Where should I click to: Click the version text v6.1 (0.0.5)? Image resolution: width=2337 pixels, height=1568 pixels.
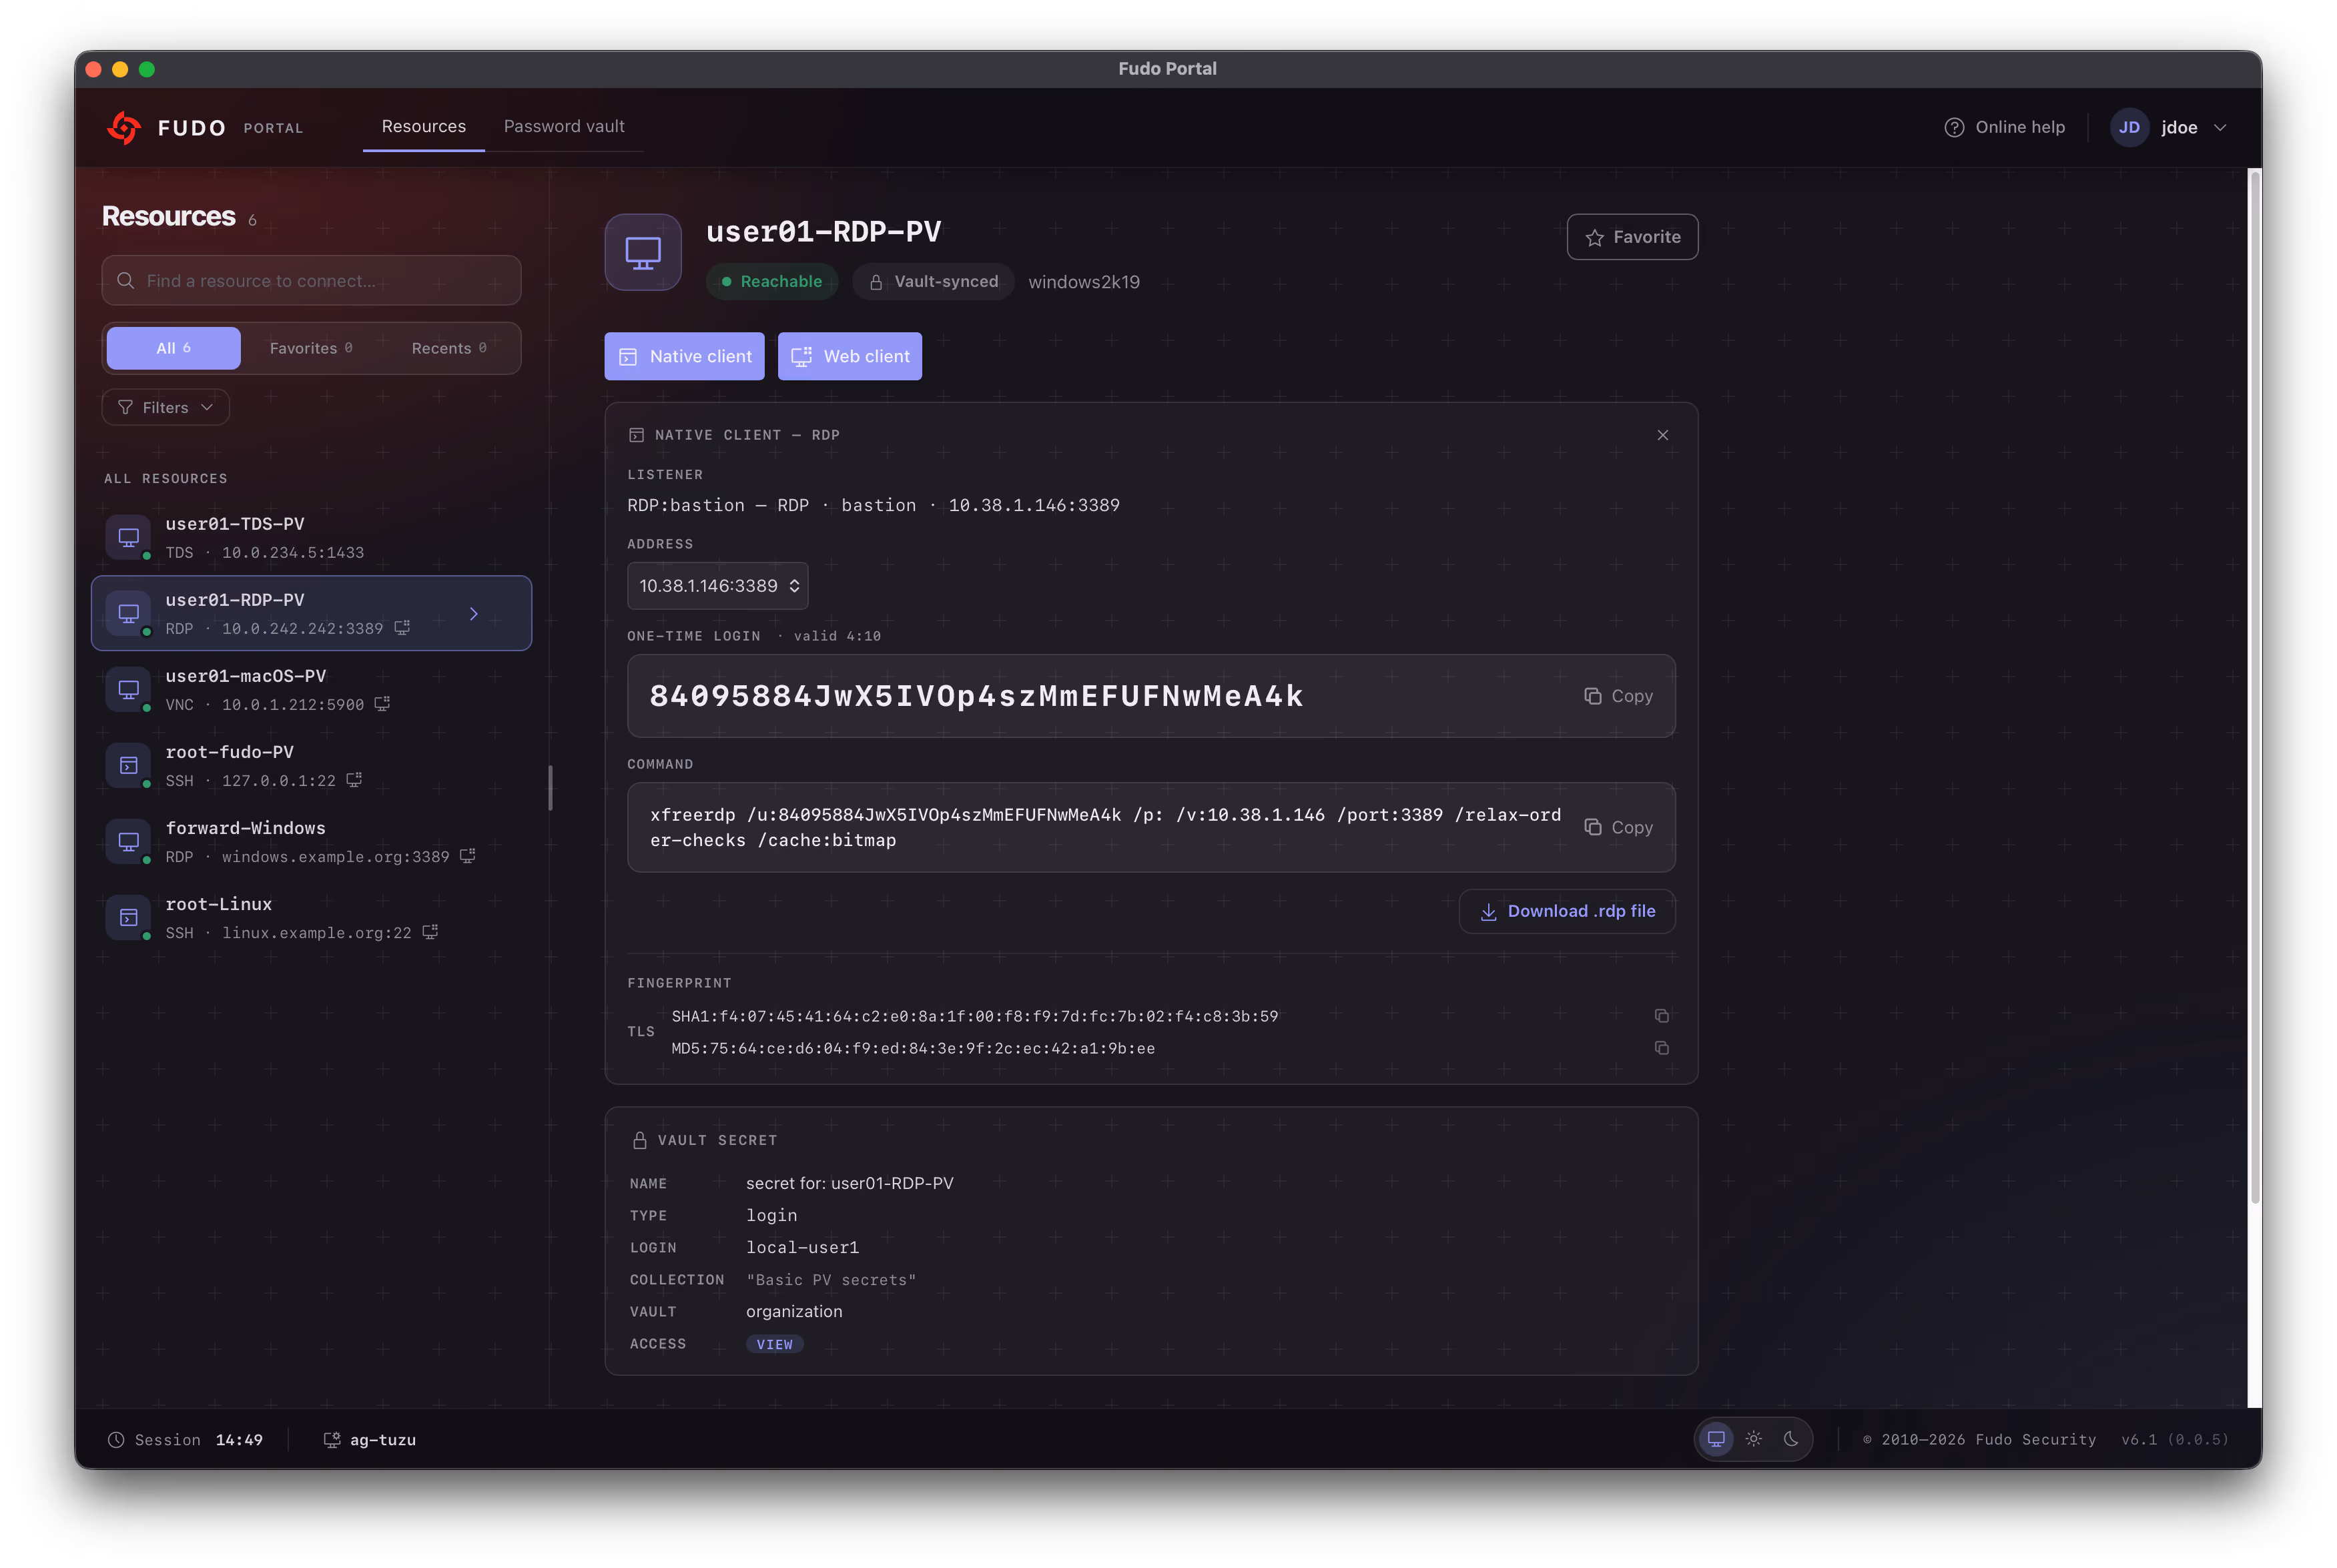(x=2174, y=1440)
